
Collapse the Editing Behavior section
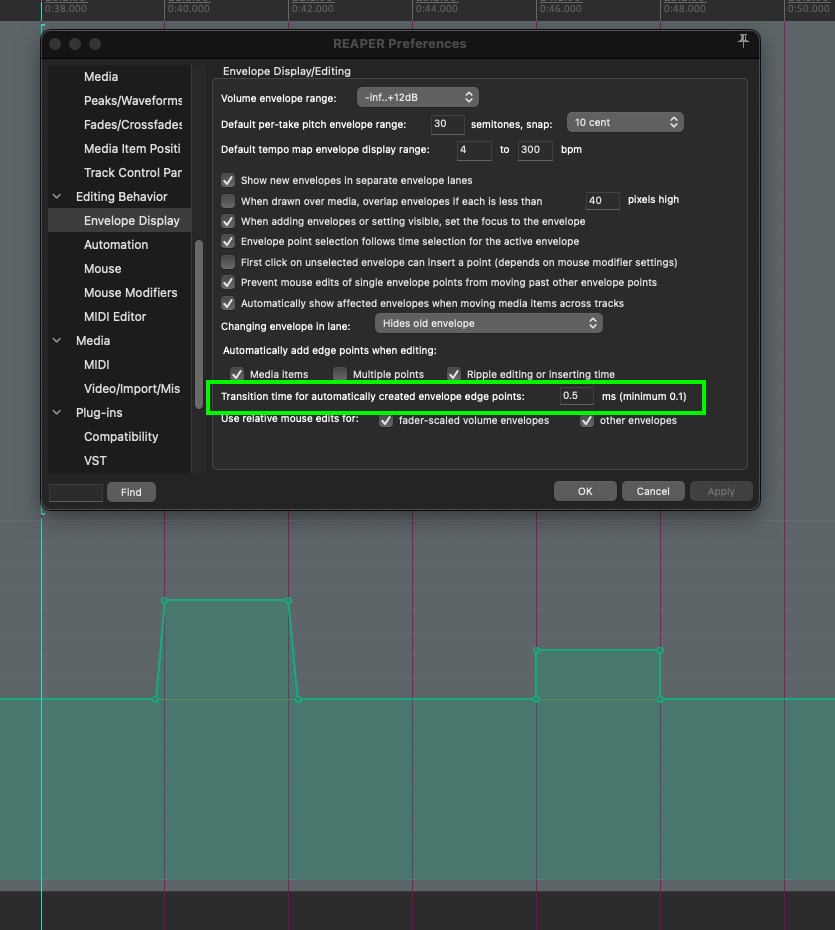click(x=57, y=196)
